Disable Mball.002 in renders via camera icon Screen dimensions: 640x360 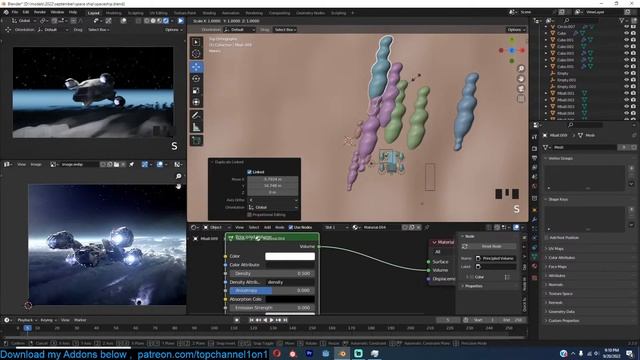tap(633, 100)
